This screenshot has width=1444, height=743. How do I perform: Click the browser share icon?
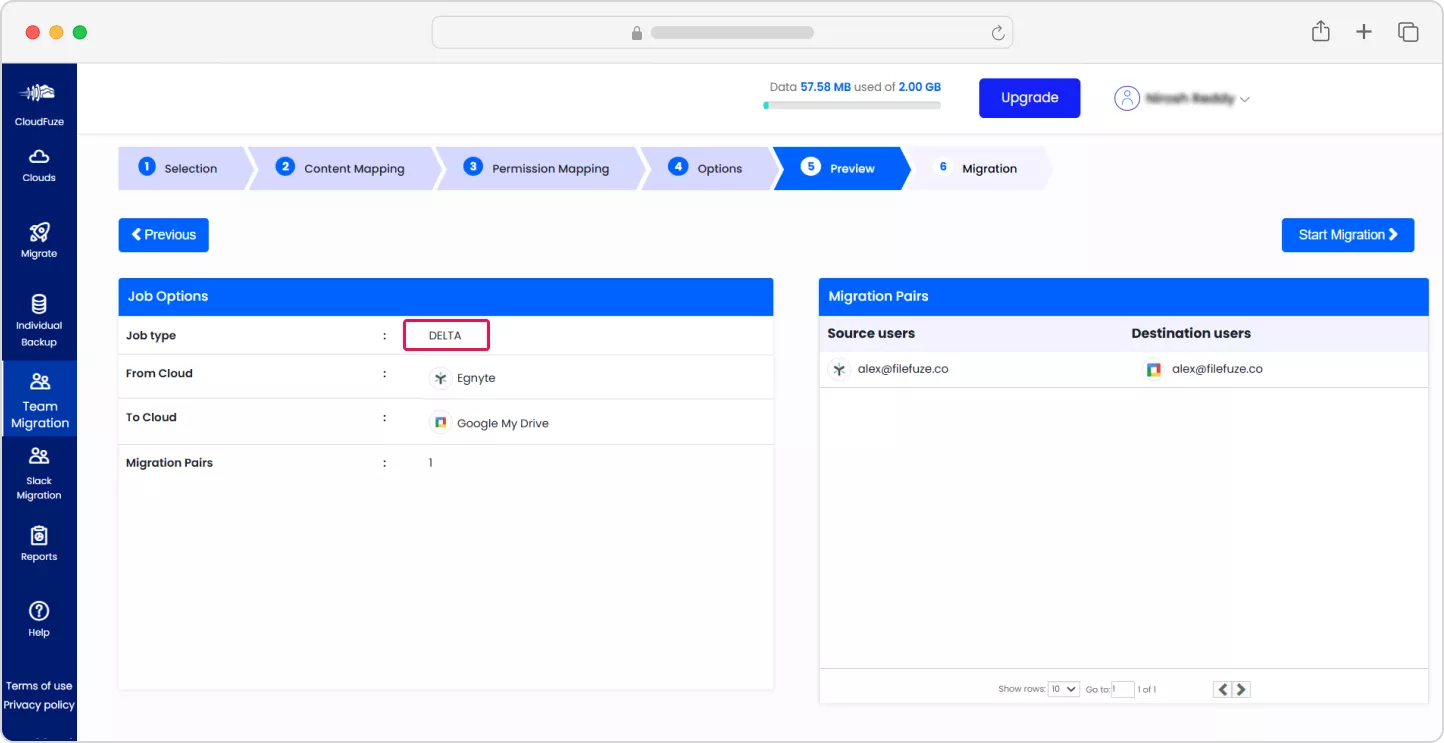tap(1321, 31)
